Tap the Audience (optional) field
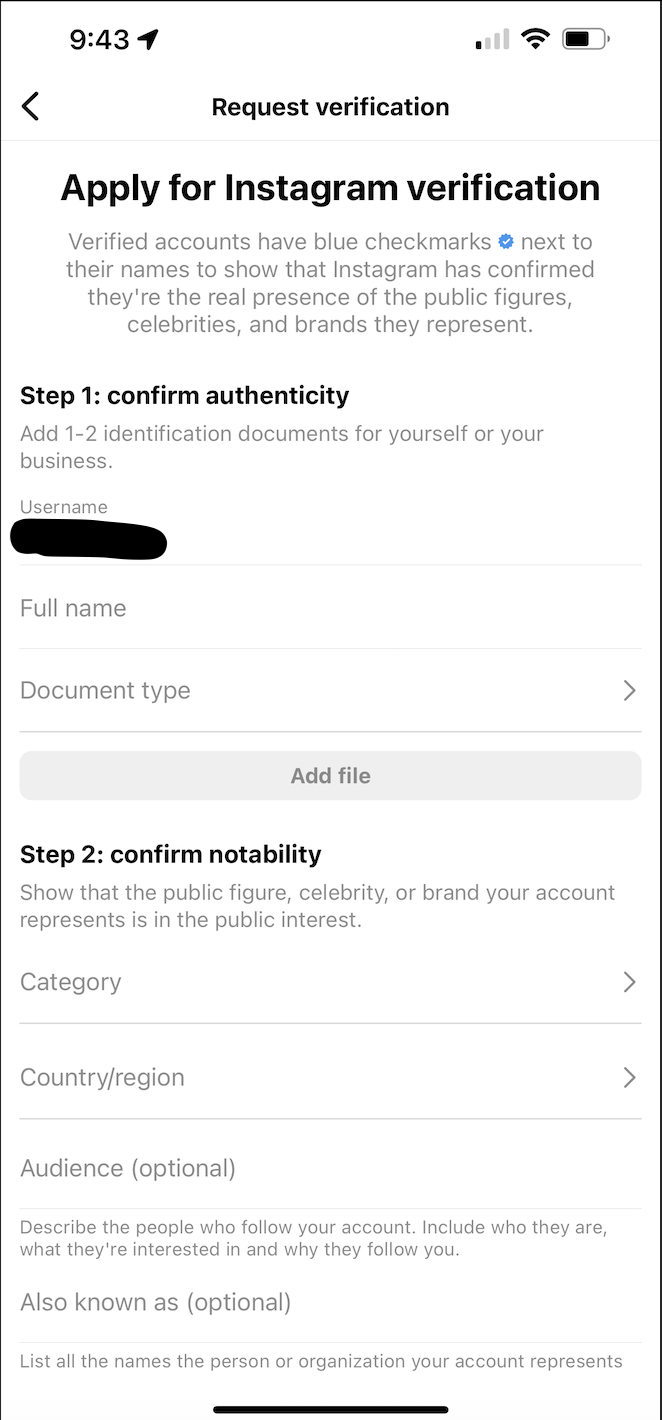The width and height of the screenshot is (662, 1420). coord(330,1168)
